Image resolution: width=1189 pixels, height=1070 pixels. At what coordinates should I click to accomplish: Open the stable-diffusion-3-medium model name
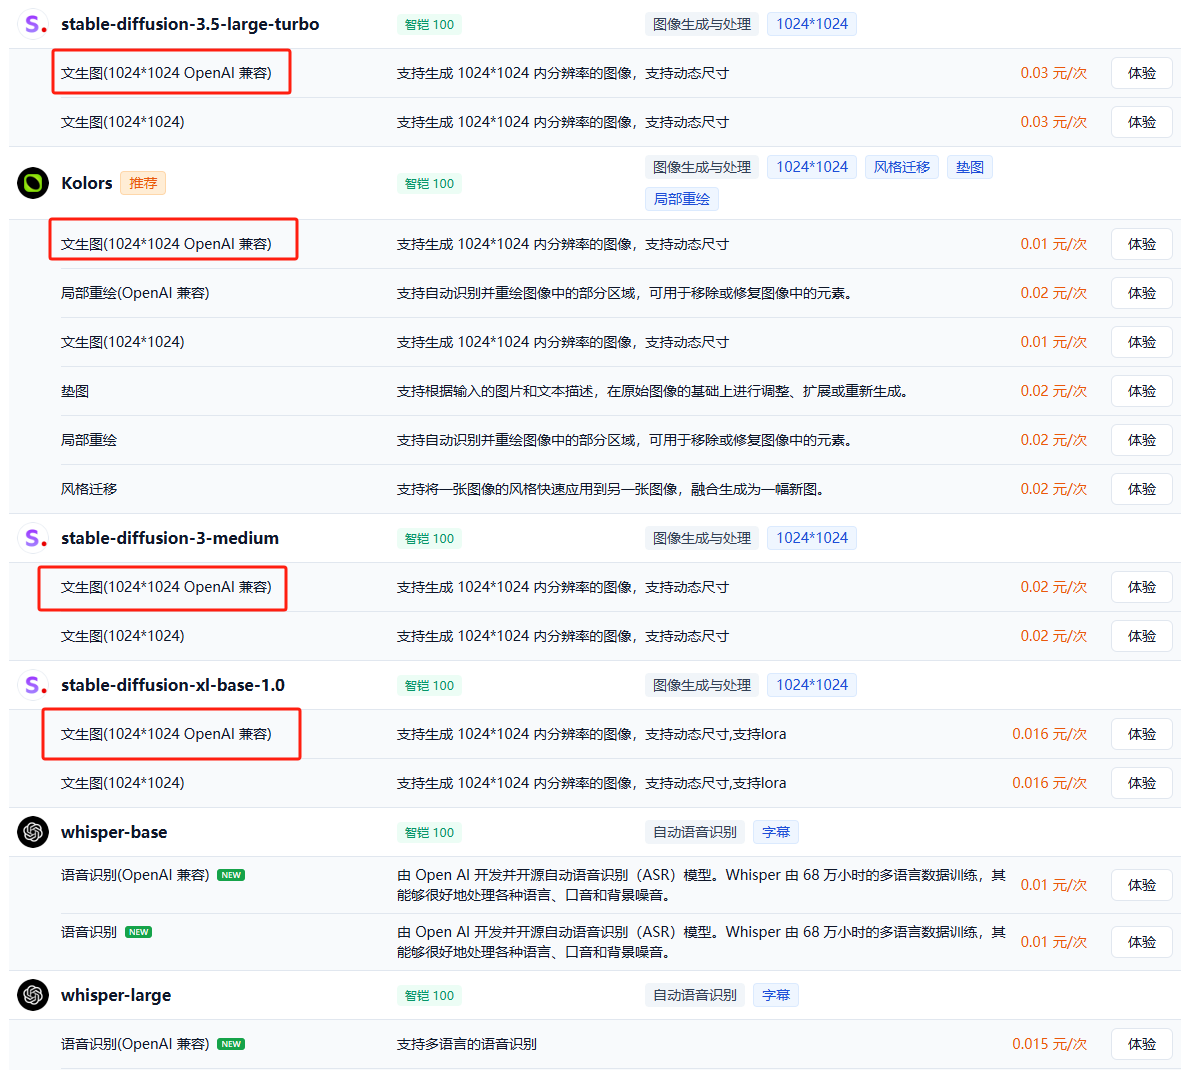point(170,538)
